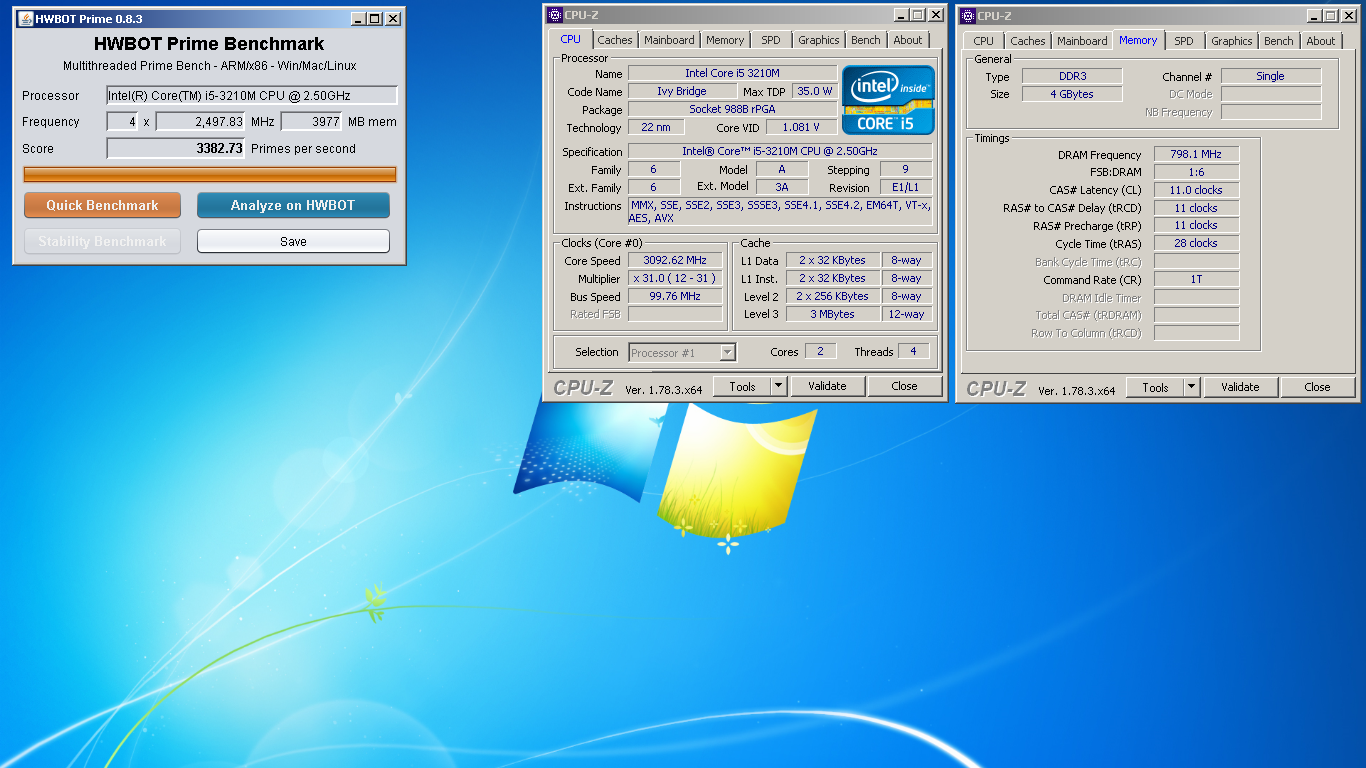This screenshot has width=1366, height=768.
Task: Click the 798.1 MHz DRAM frequency value
Action: click(1196, 154)
